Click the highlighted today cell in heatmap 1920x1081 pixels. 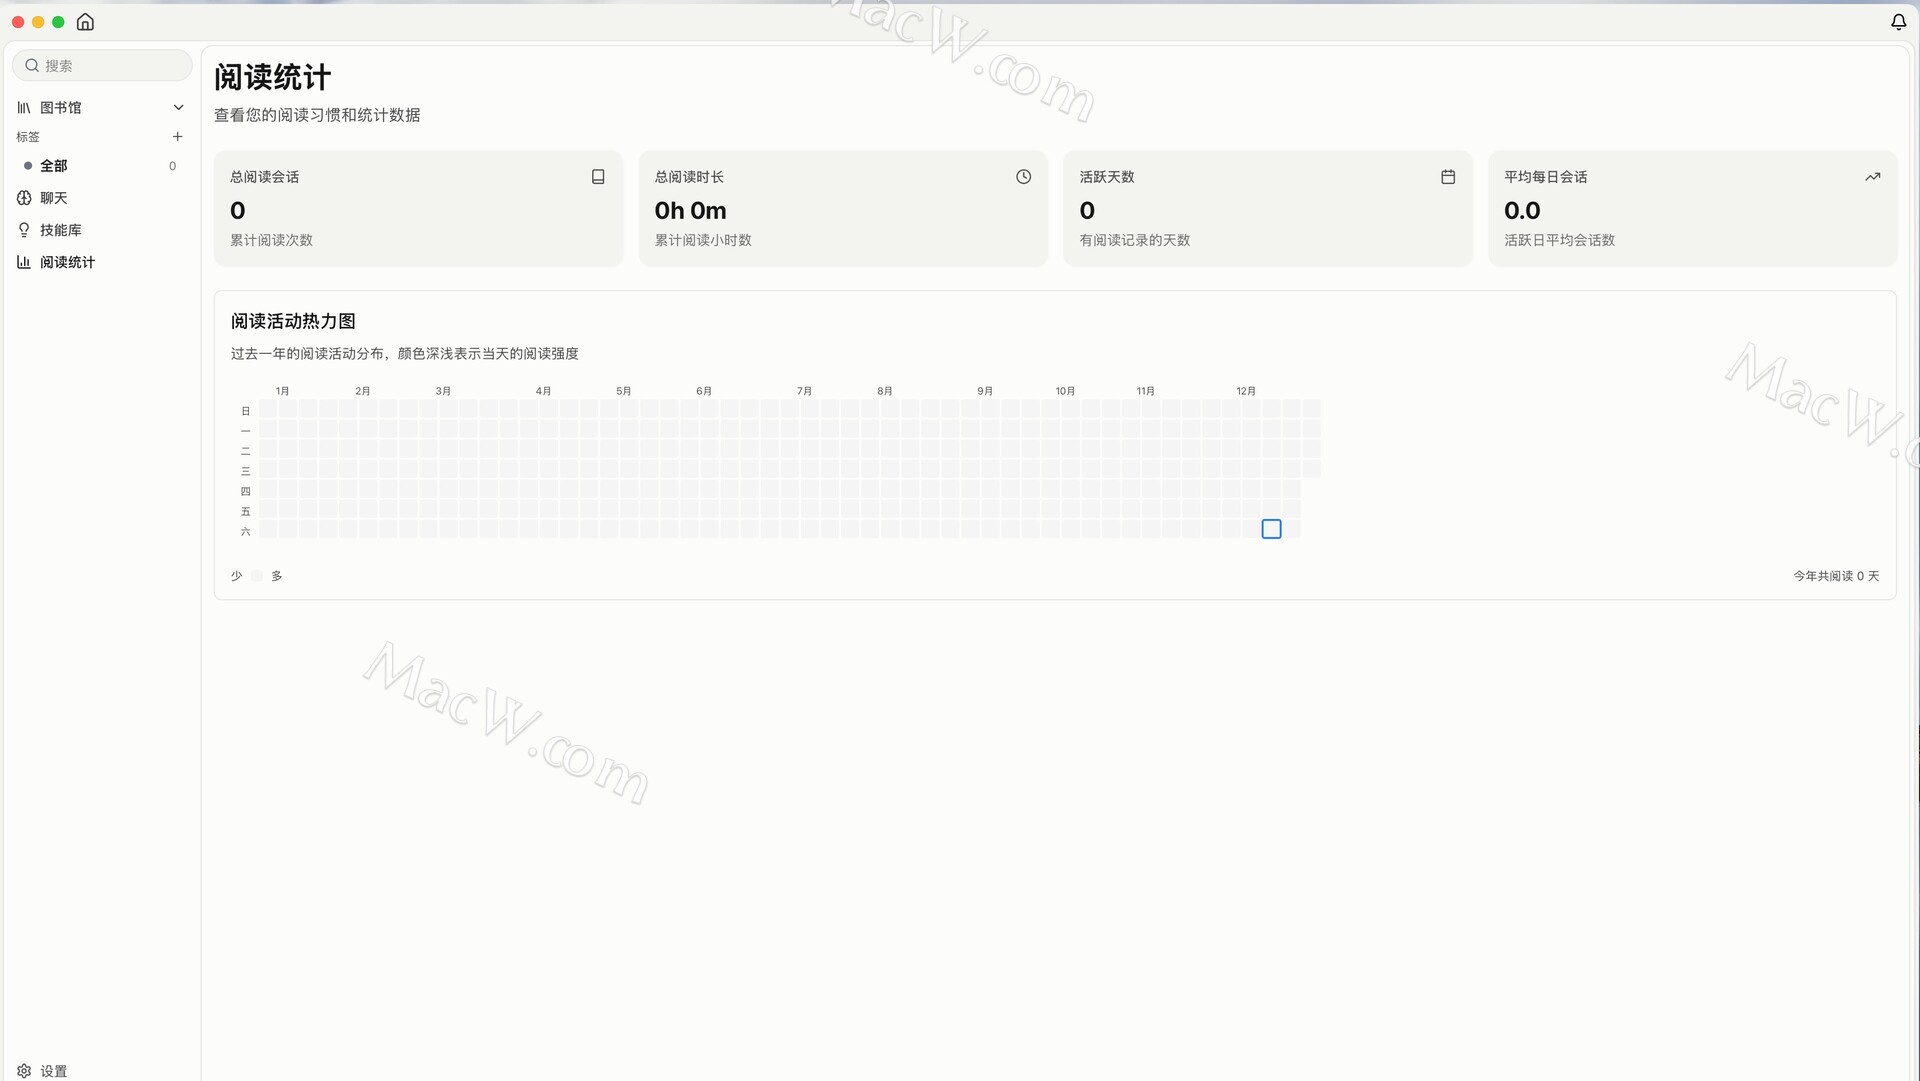coord(1271,529)
